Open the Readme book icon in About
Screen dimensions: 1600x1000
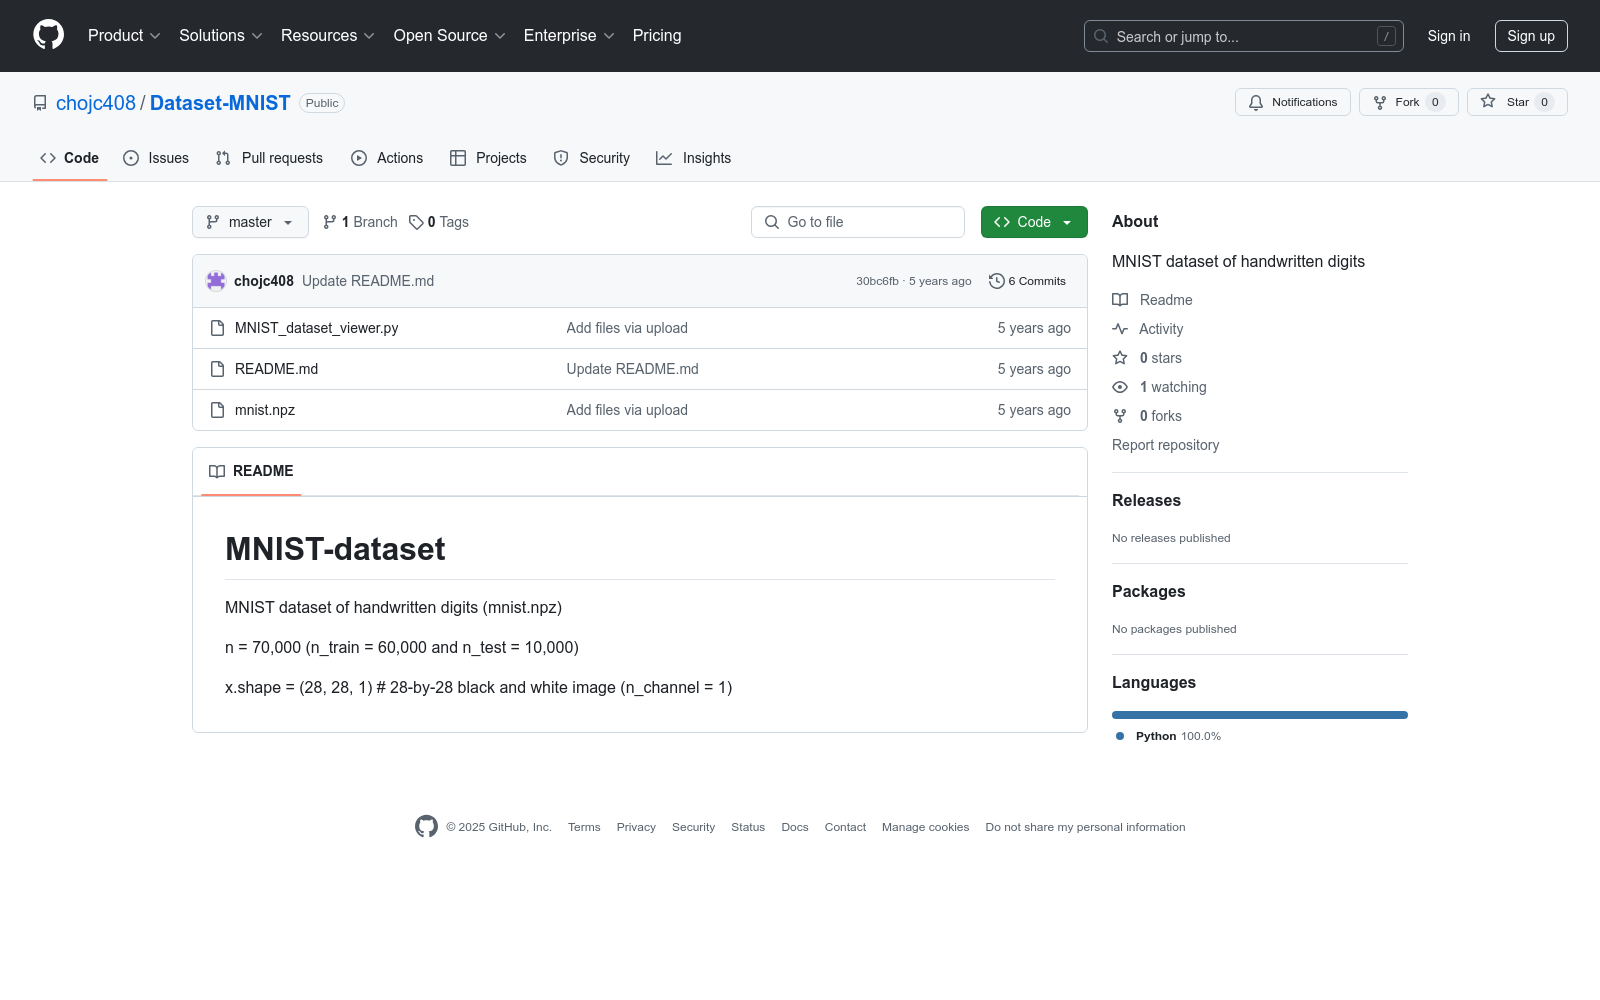pos(1120,300)
